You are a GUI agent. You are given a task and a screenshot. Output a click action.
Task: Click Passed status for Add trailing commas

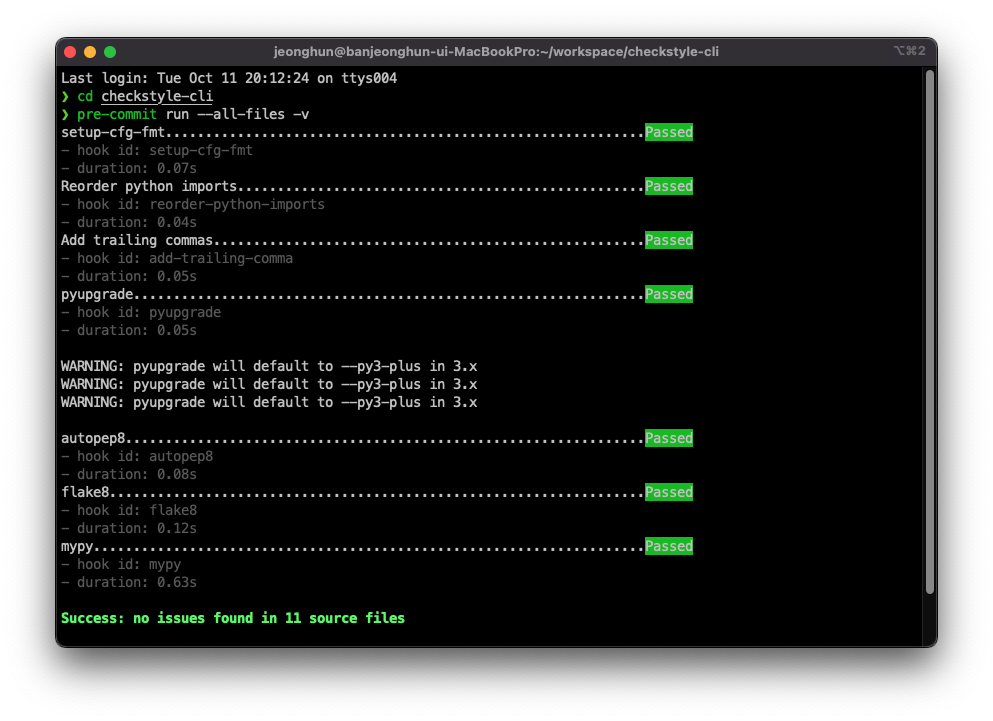tap(668, 240)
